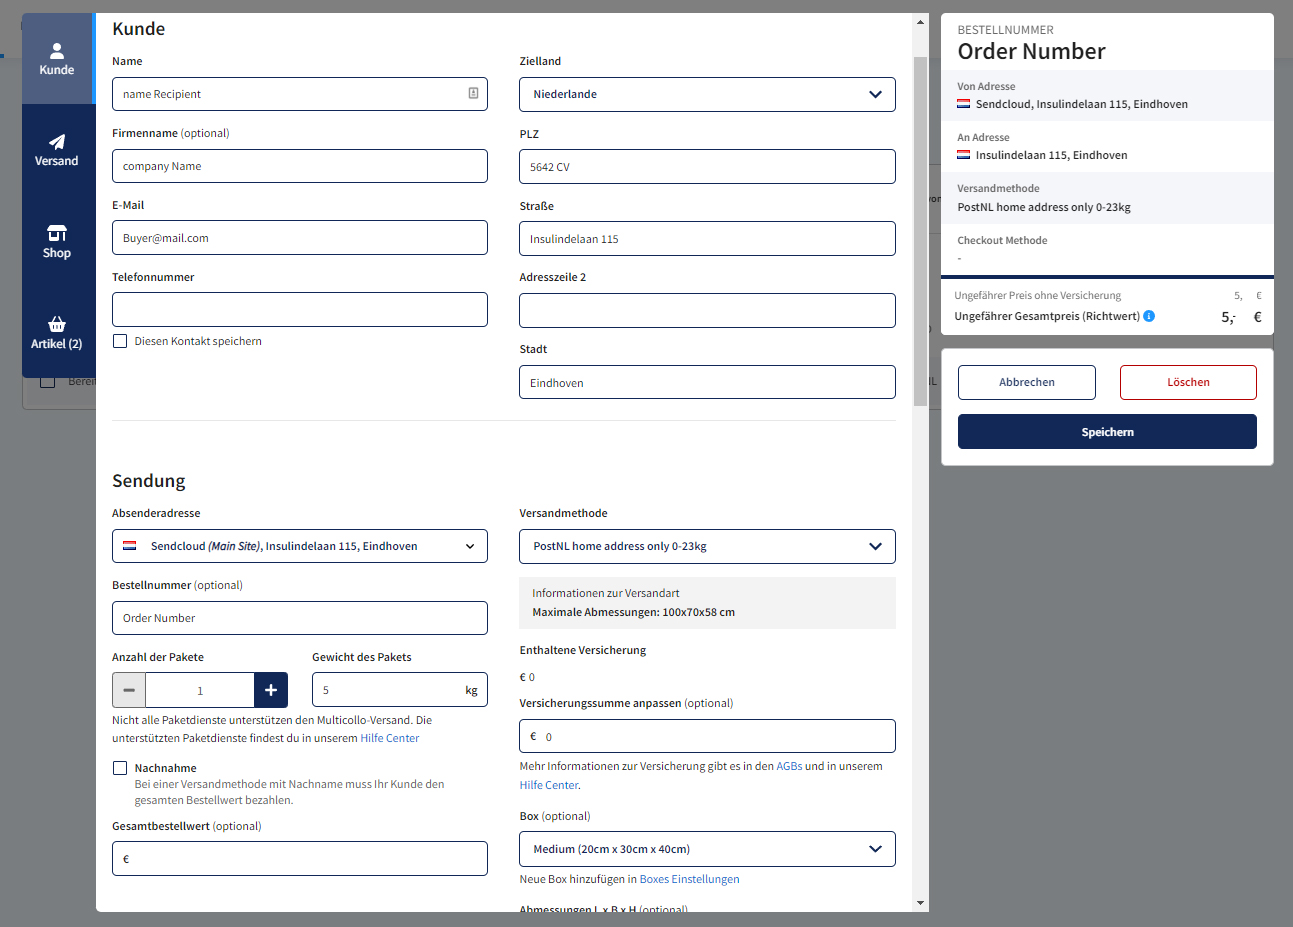Open the AGBs link
The height and width of the screenshot is (927, 1293).
tap(789, 766)
